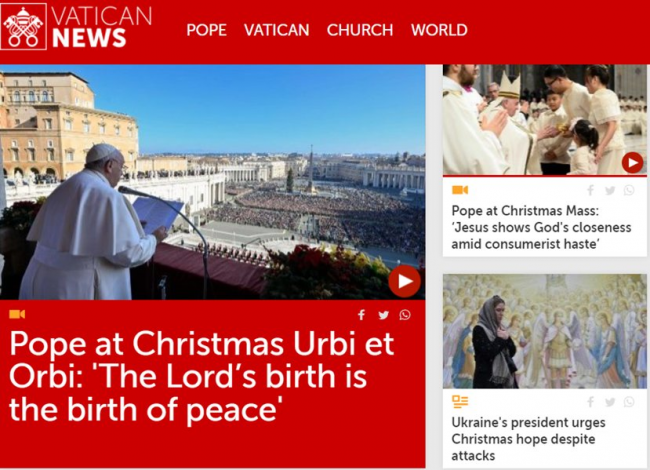
Task: Read 'Pope at Christmas Mass' article
Action: 541,227
